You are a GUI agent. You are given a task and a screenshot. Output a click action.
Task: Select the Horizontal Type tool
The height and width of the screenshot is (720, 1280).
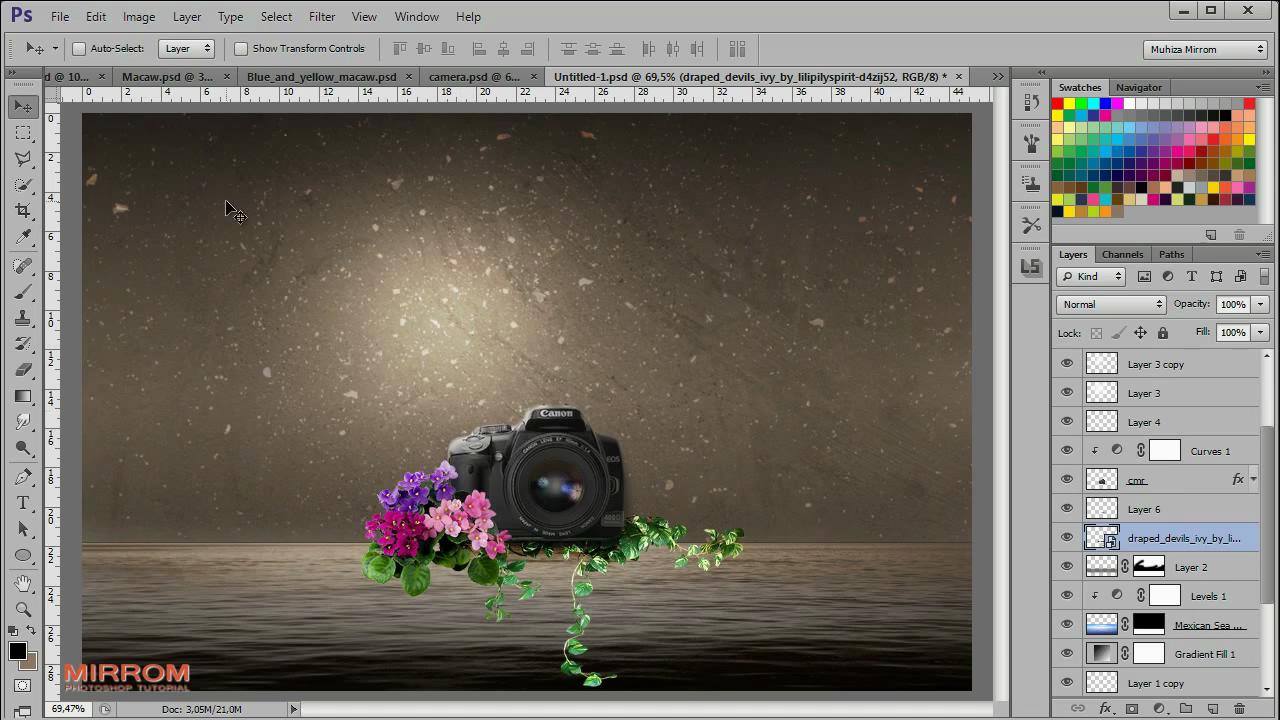(23, 503)
